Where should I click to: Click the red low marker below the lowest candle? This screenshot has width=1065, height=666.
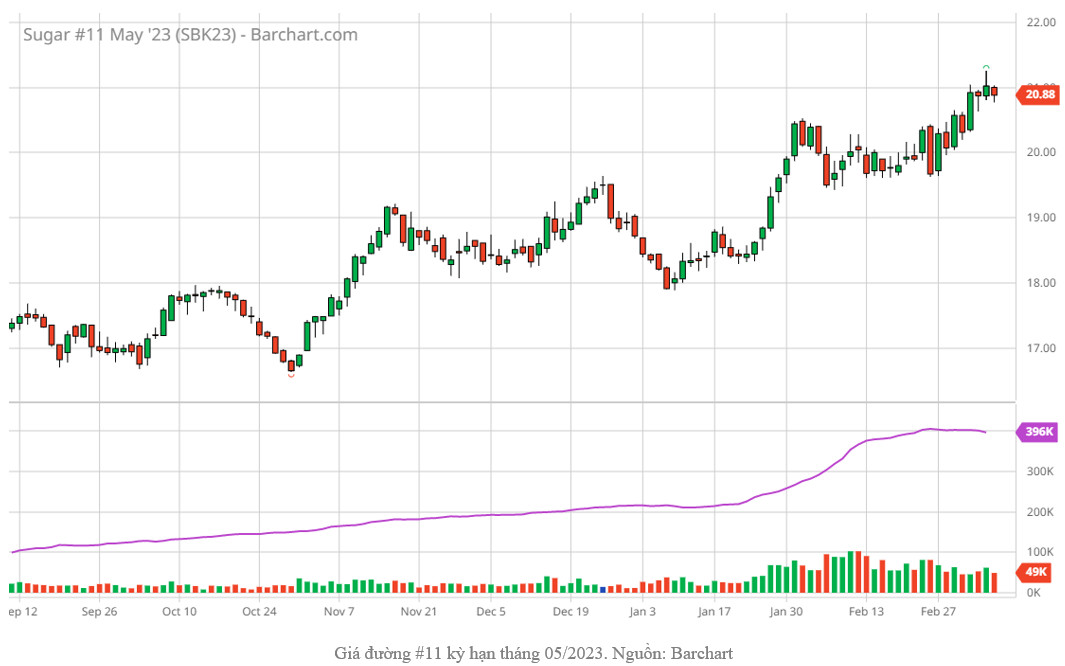pos(291,375)
